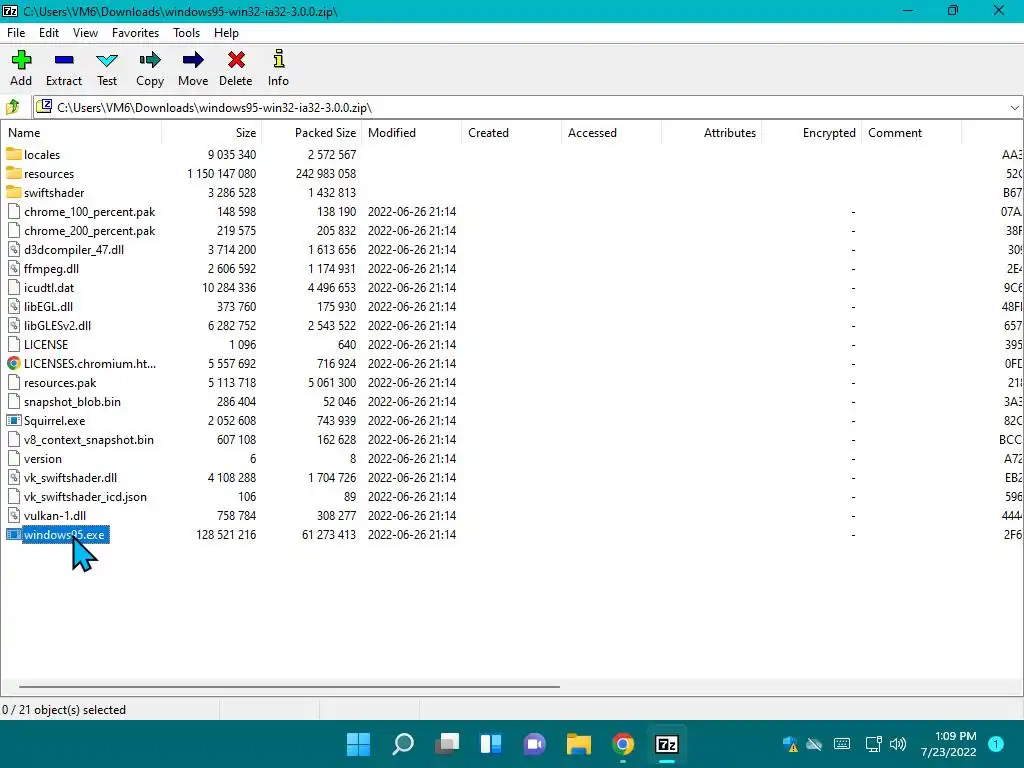
Task: Open the Help menu
Action: coord(227,33)
